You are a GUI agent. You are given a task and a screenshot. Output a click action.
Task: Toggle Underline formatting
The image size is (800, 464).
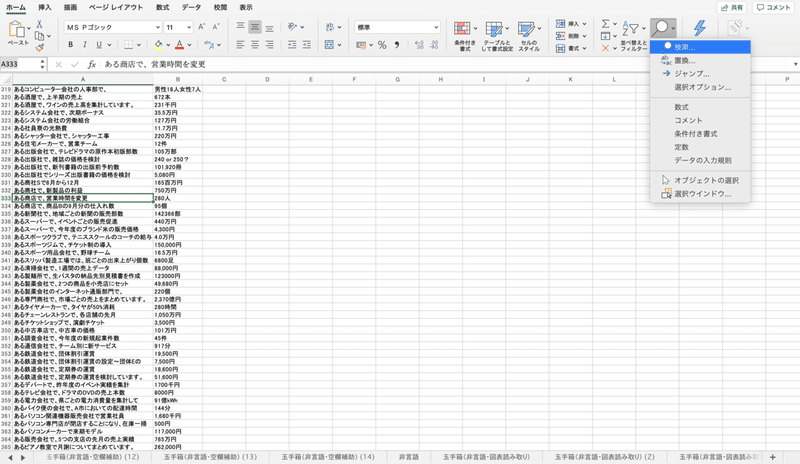[x=99, y=45]
